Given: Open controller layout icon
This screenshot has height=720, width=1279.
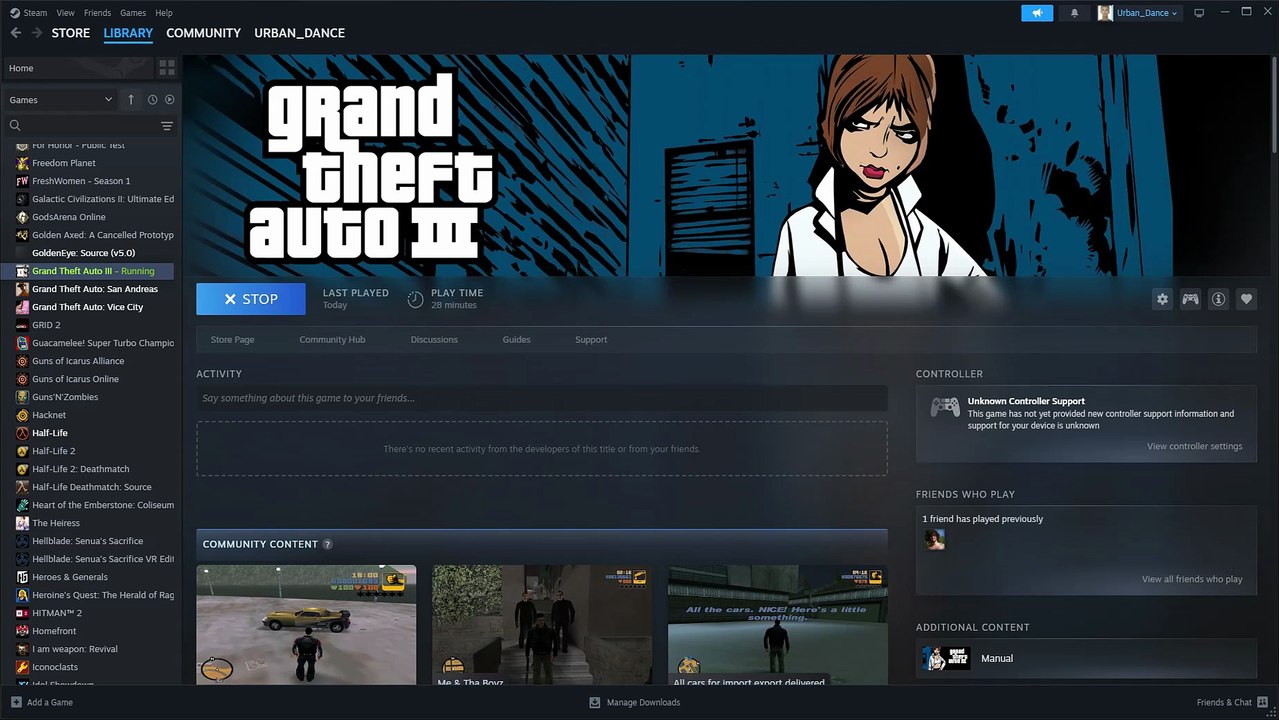Looking at the screenshot, I should click(x=1190, y=299).
